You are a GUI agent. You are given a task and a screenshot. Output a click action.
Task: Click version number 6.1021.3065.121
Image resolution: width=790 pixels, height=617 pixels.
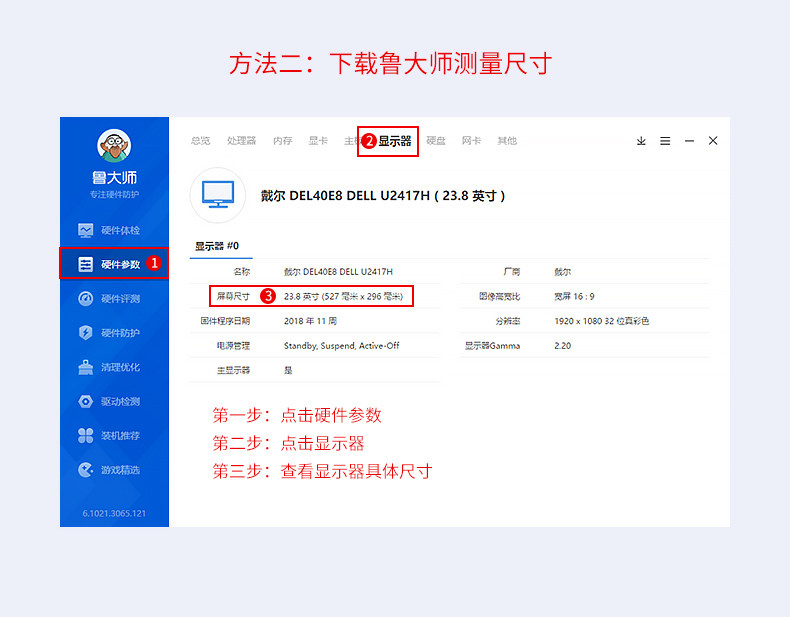click(114, 513)
